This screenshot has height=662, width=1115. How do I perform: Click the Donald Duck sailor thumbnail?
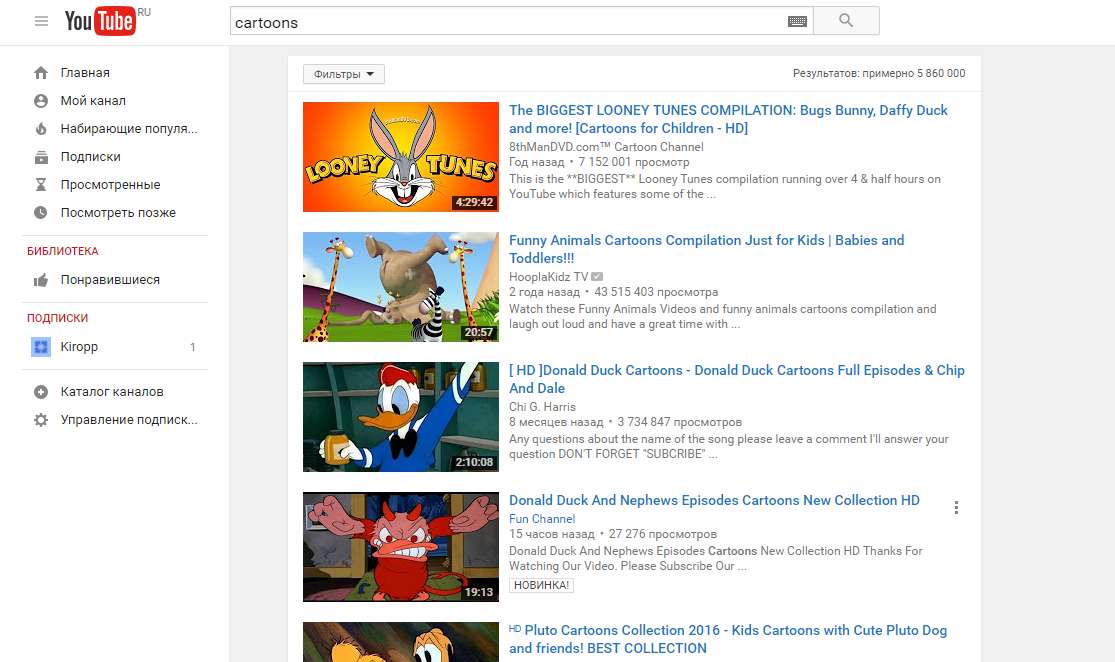coord(400,417)
